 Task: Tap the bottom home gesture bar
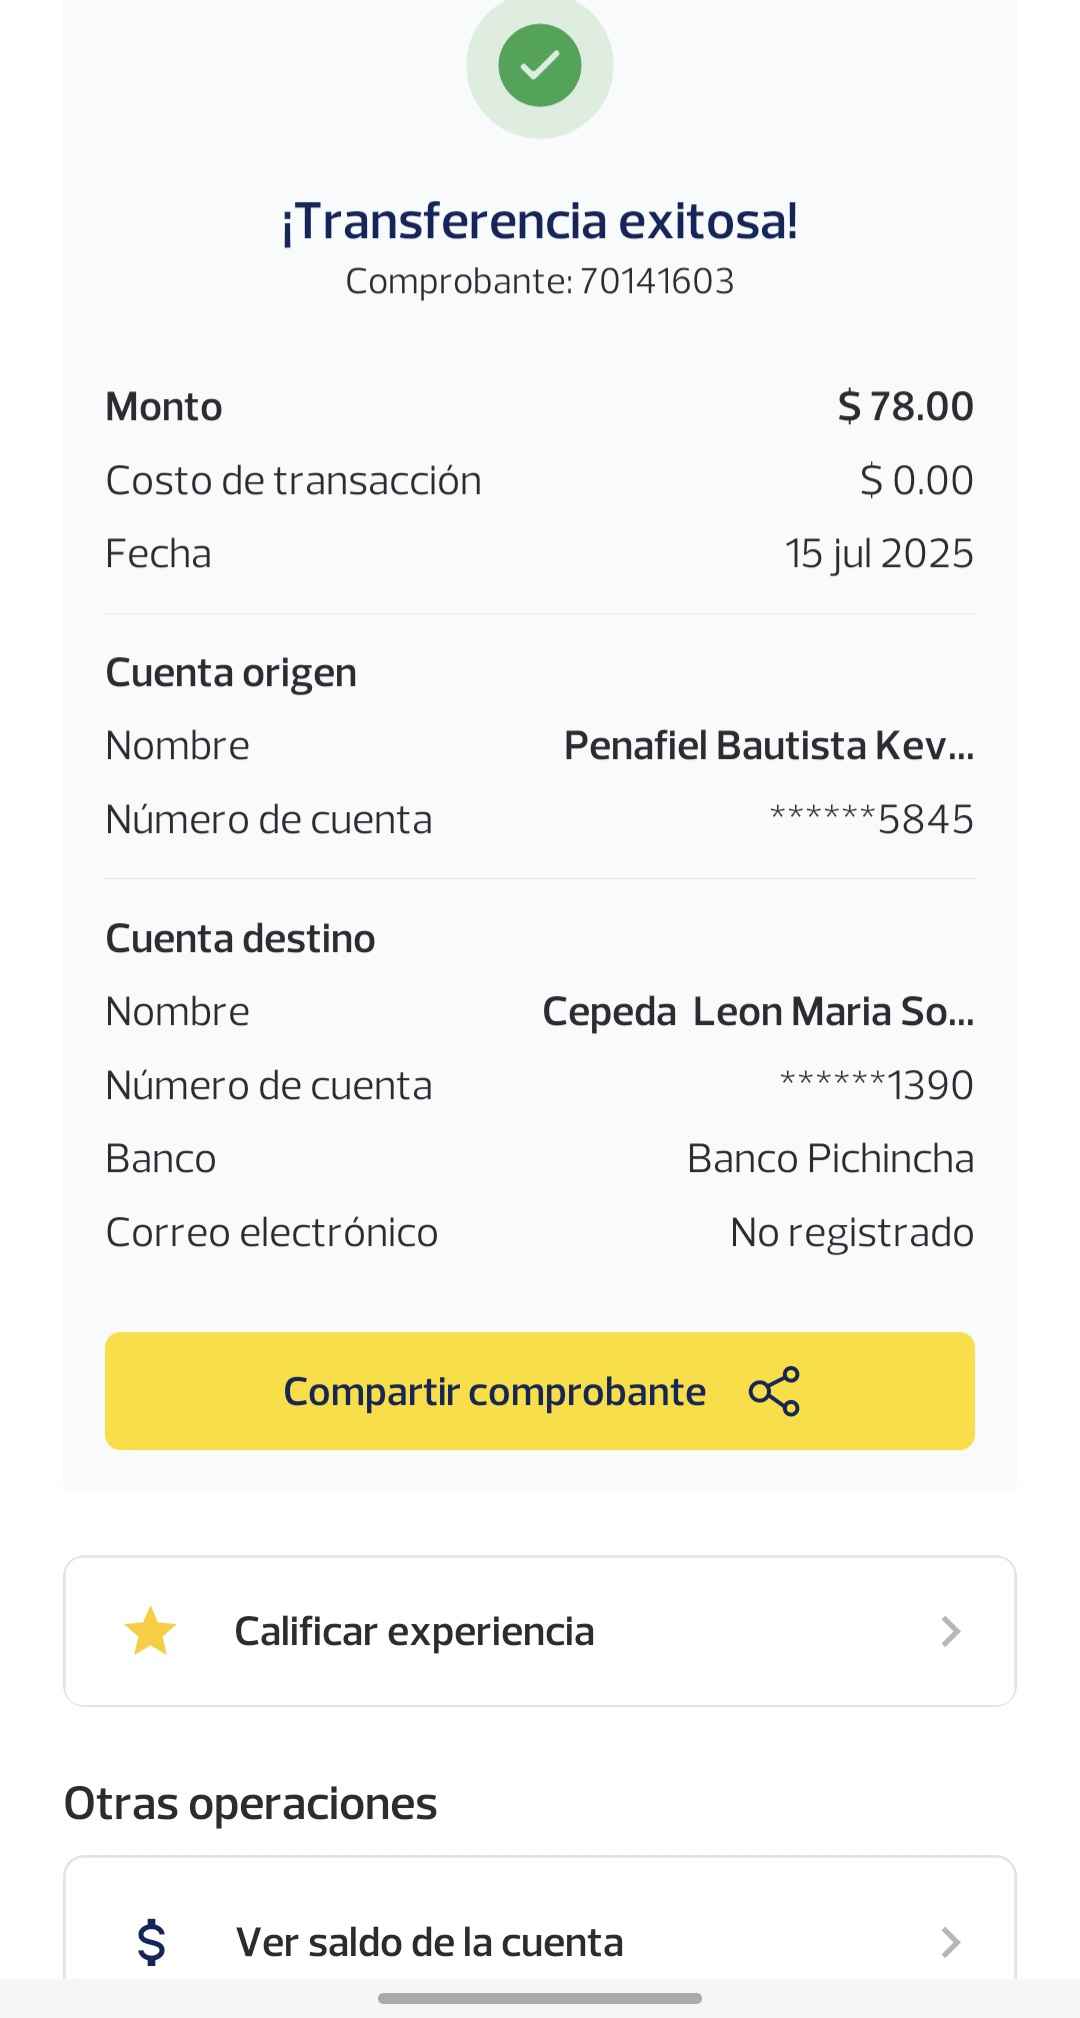tap(540, 1998)
